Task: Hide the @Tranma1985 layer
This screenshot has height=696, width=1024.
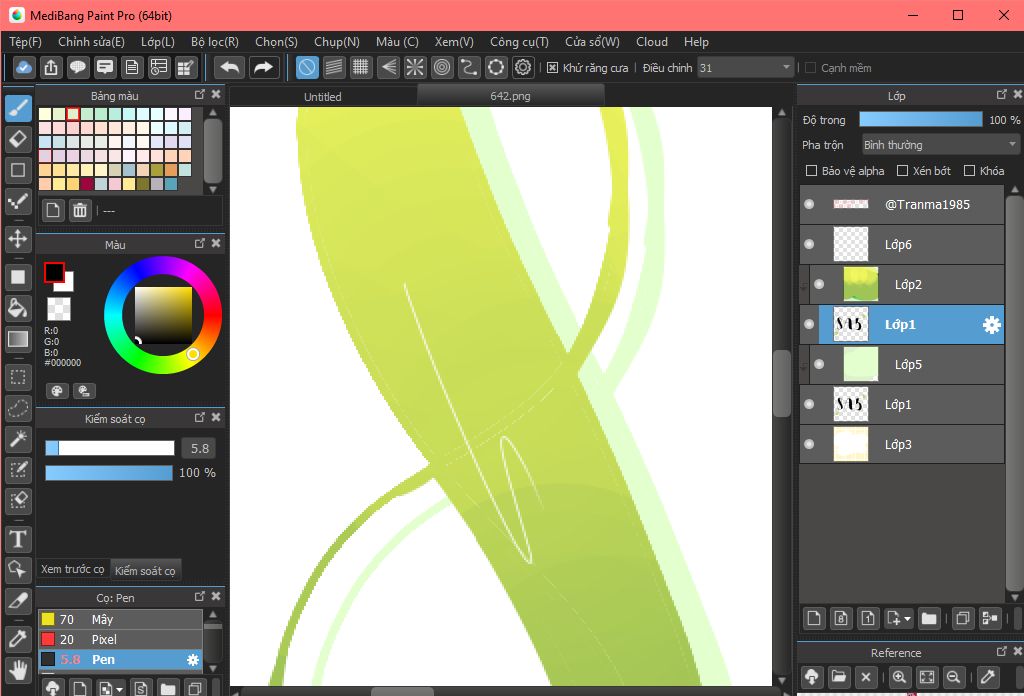Action: click(809, 204)
